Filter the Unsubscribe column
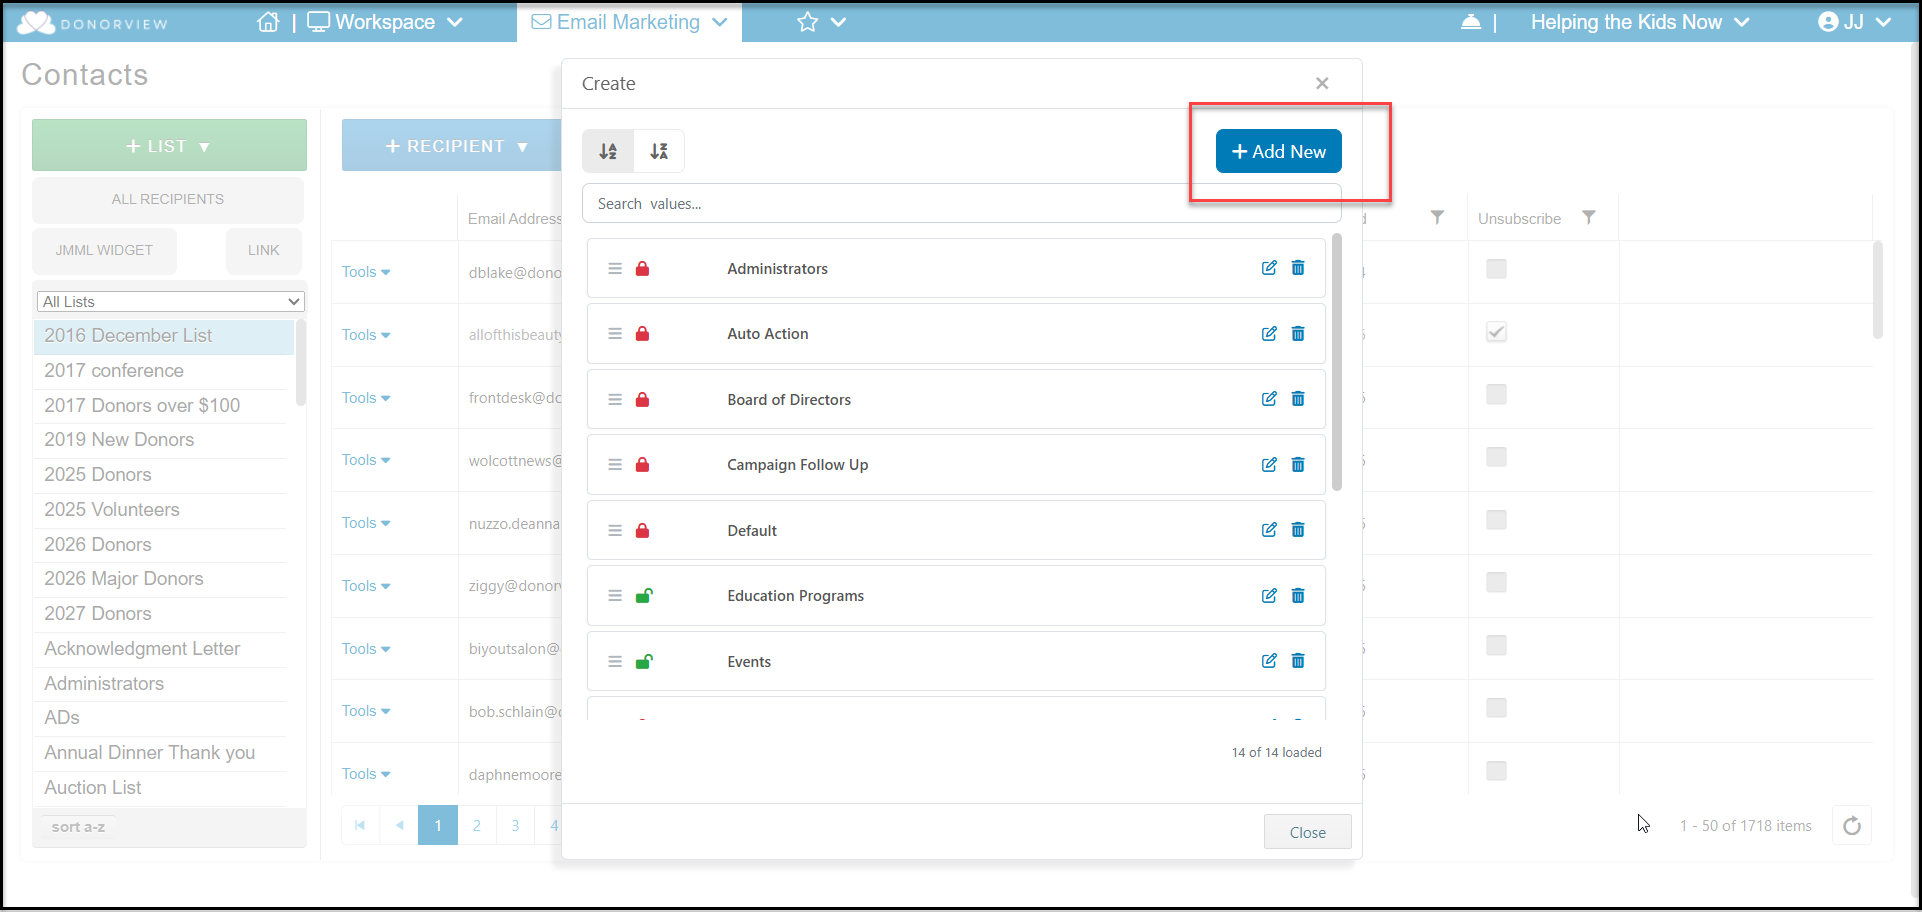This screenshot has height=912, width=1922. 1589,217
